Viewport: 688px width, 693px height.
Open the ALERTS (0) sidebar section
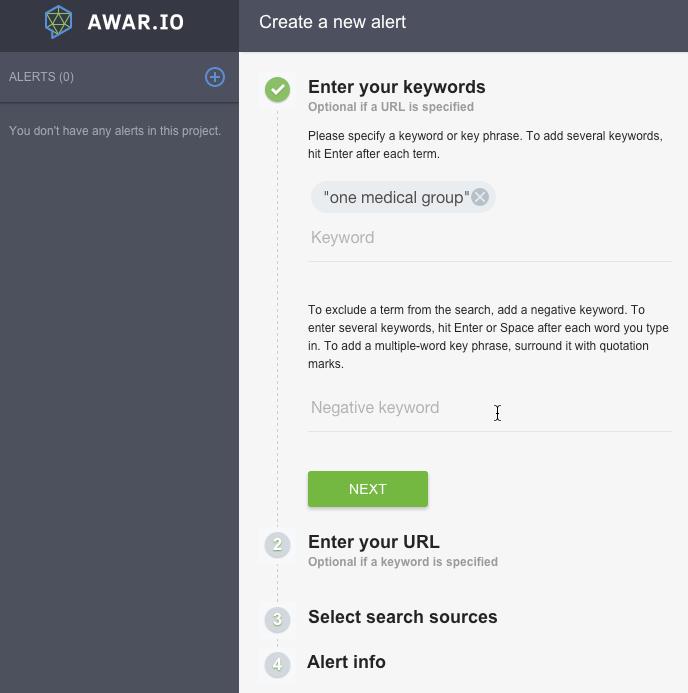[x=41, y=77]
